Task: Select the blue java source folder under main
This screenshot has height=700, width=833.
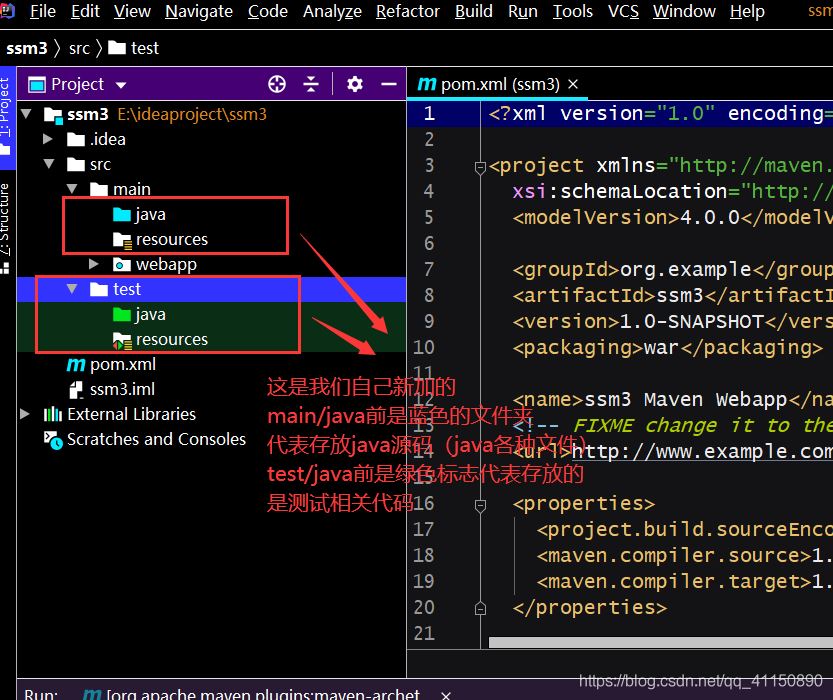Action: [150, 214]
